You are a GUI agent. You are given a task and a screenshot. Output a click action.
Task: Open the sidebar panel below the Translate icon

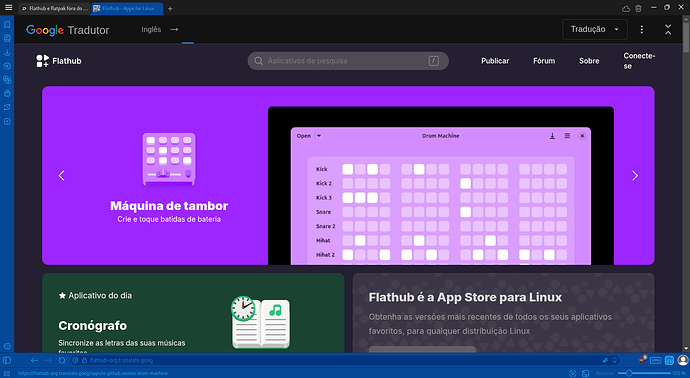[x=7, y=93]
